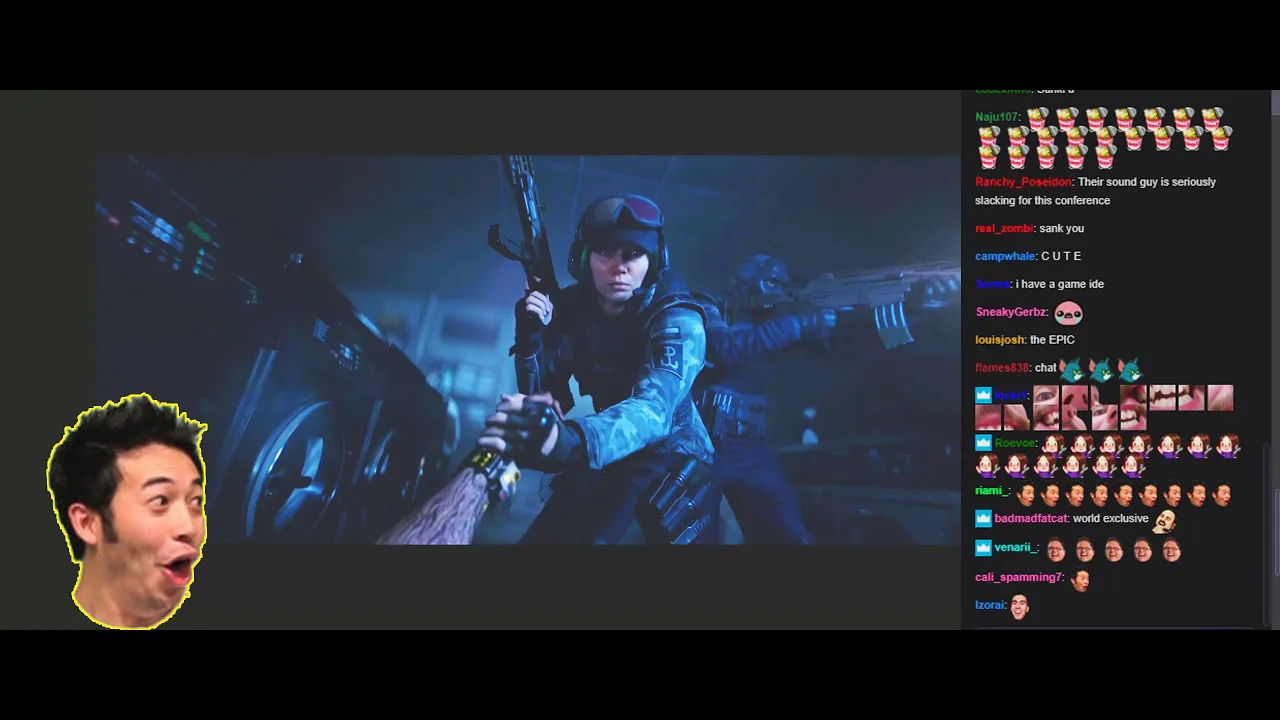Click flames838's username in chat
The image size is (1280, 720).
pyautogui.click(x=1002, y=368)
